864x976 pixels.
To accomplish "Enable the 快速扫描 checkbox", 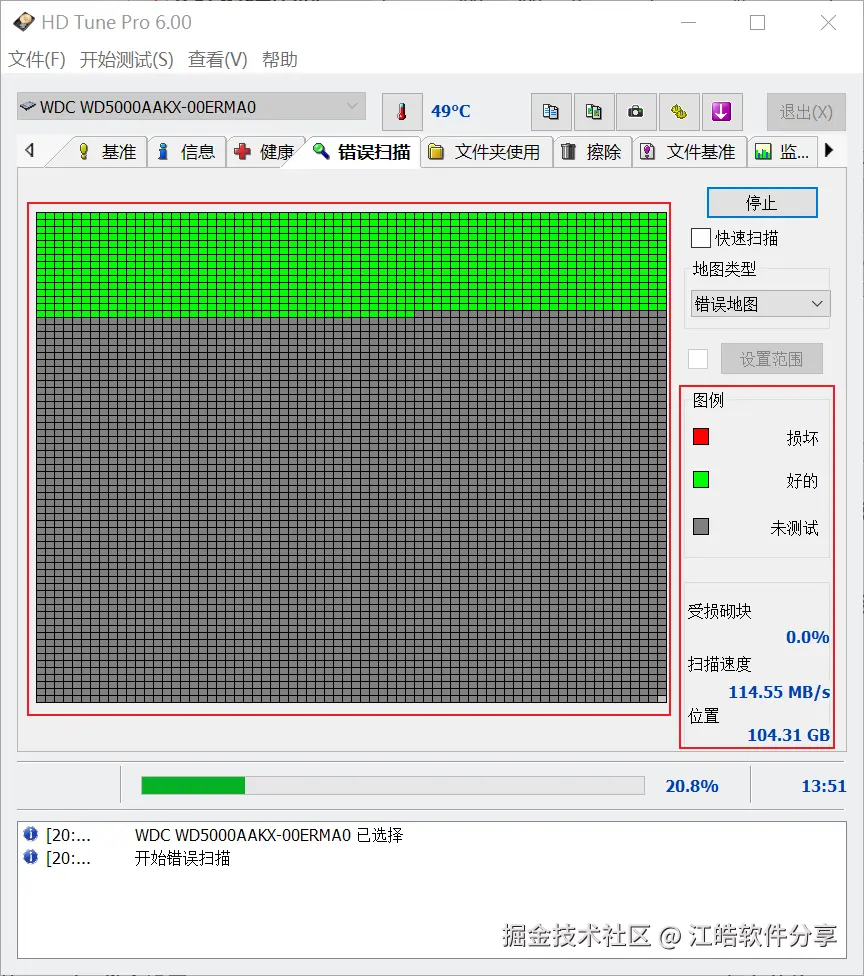I will click(x=701, y=238).
